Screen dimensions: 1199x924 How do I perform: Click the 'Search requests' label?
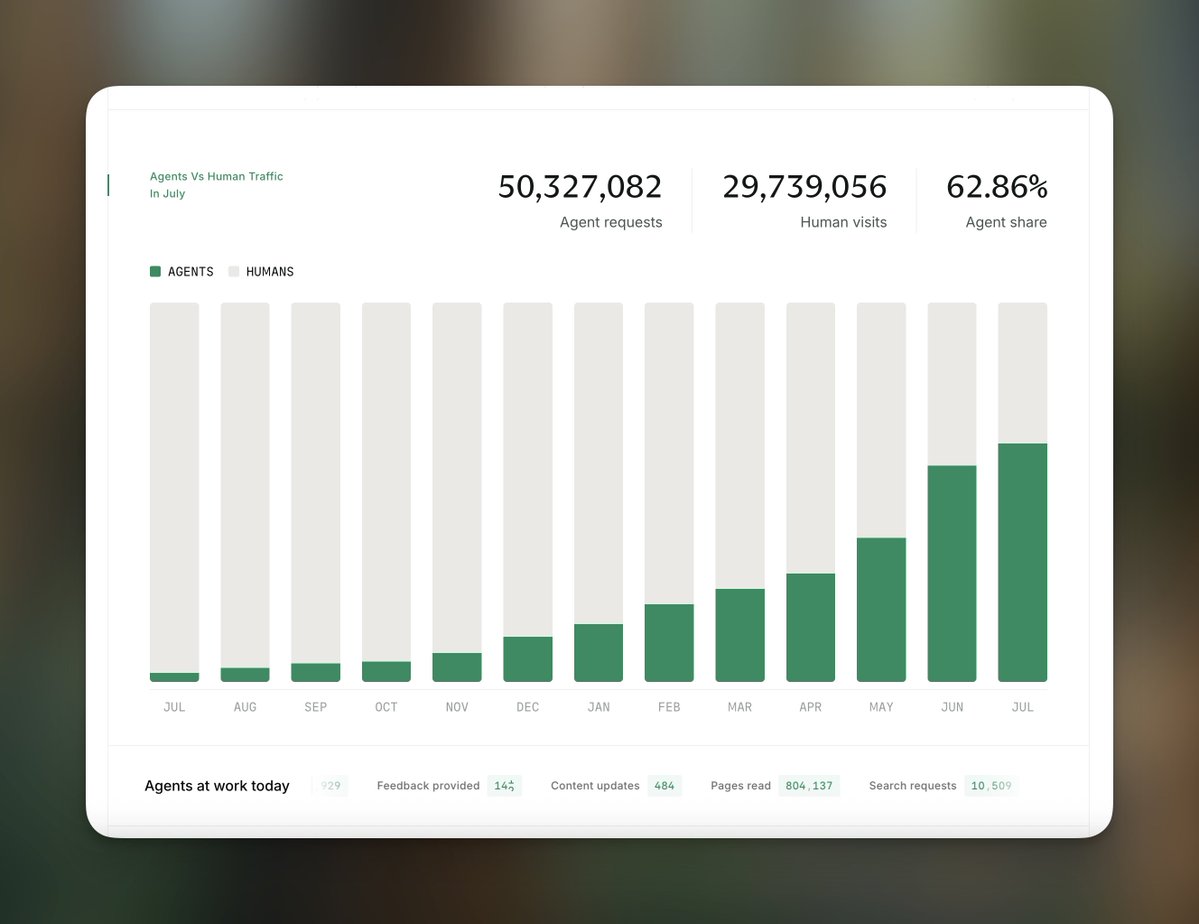click(x=913, y=786)
